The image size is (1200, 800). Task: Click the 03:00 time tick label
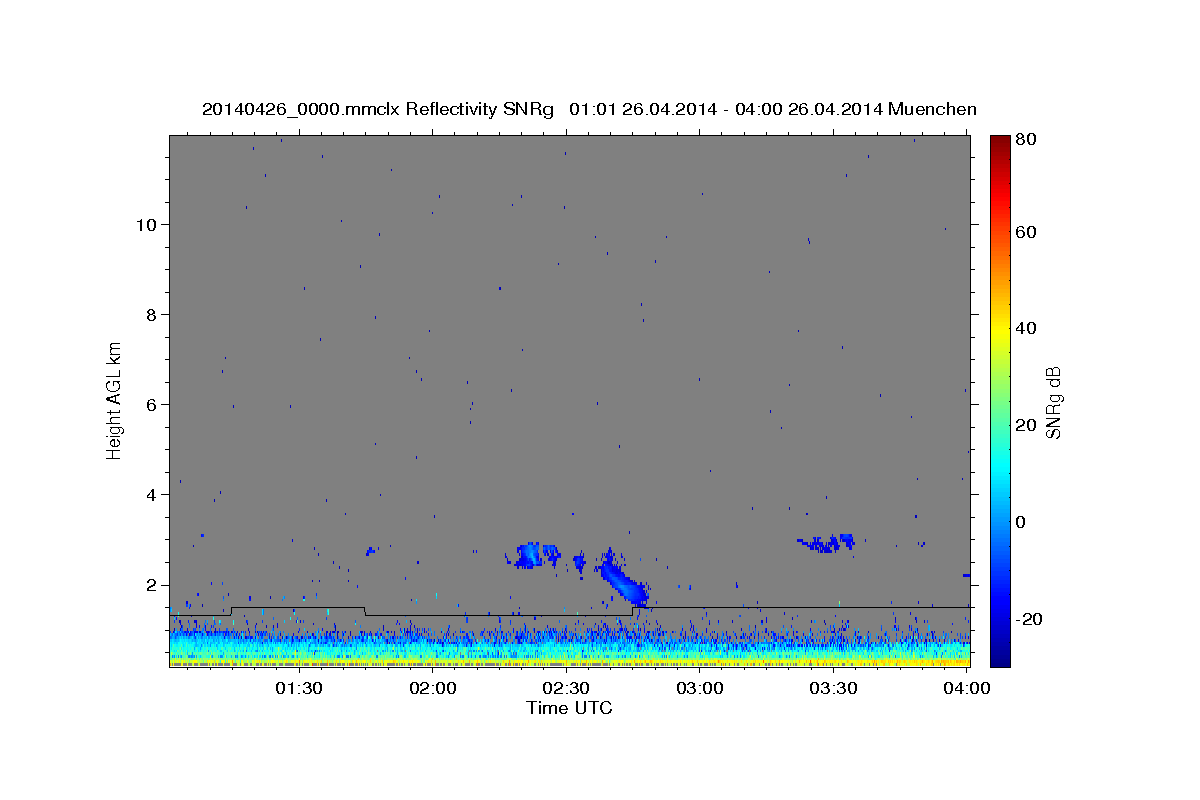(x=700, y=688)
